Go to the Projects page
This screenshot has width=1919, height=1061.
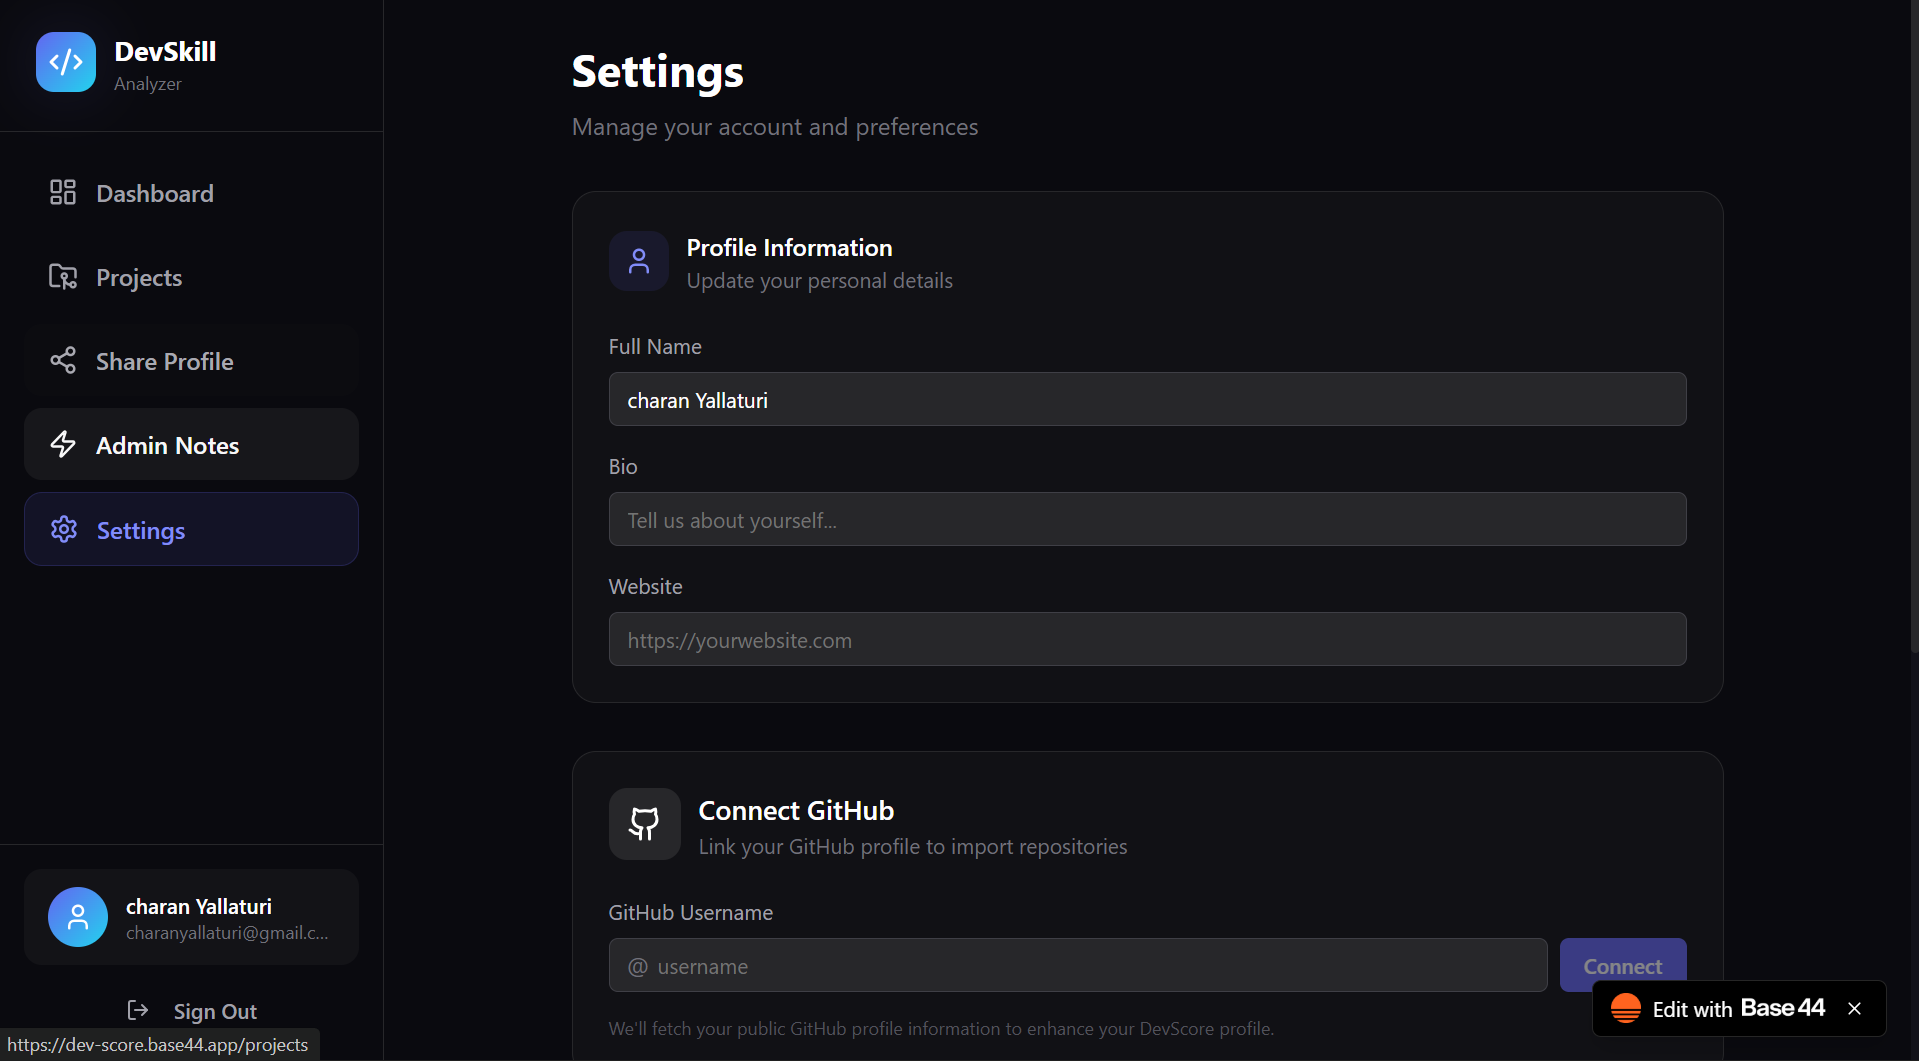[x=139, y=278]
